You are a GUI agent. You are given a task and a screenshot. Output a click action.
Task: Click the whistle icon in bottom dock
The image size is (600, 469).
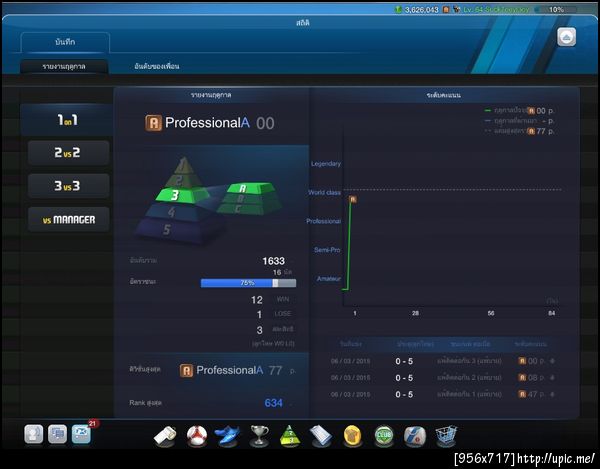click(165, 436)
